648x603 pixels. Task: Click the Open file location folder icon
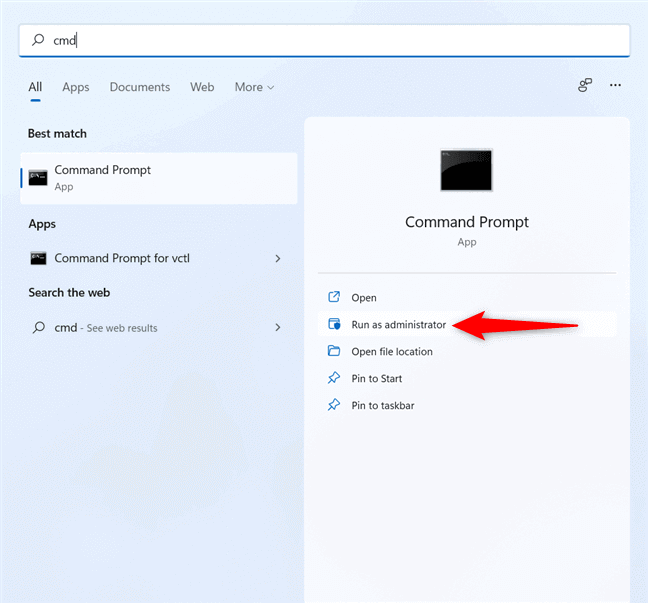point(334,352)
